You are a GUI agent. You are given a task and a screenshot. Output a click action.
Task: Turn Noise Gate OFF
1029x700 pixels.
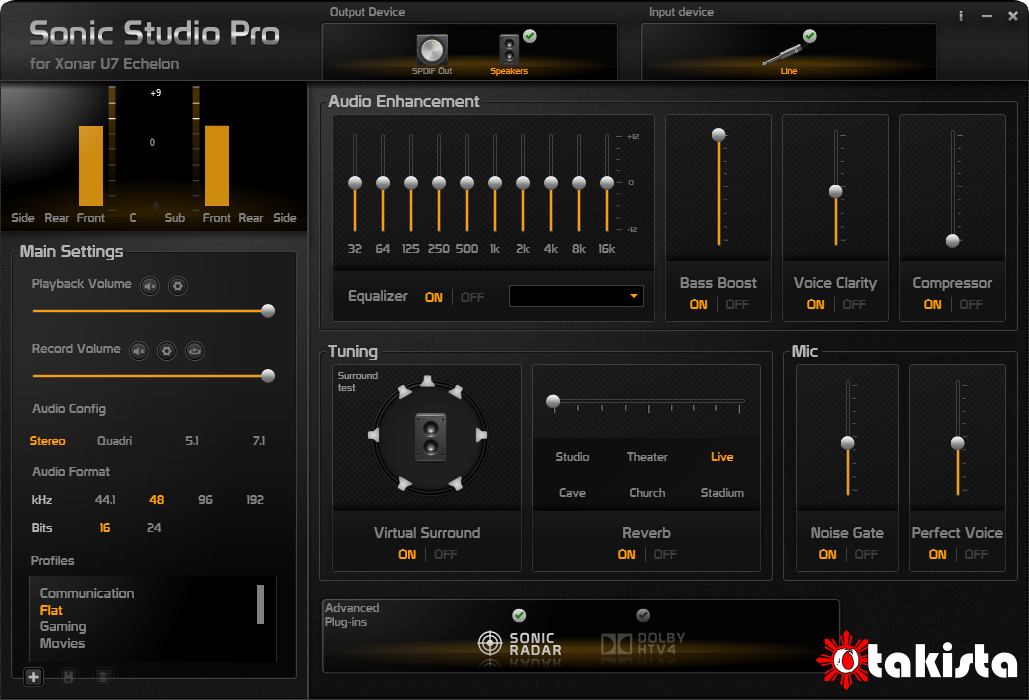coord(866,554)
